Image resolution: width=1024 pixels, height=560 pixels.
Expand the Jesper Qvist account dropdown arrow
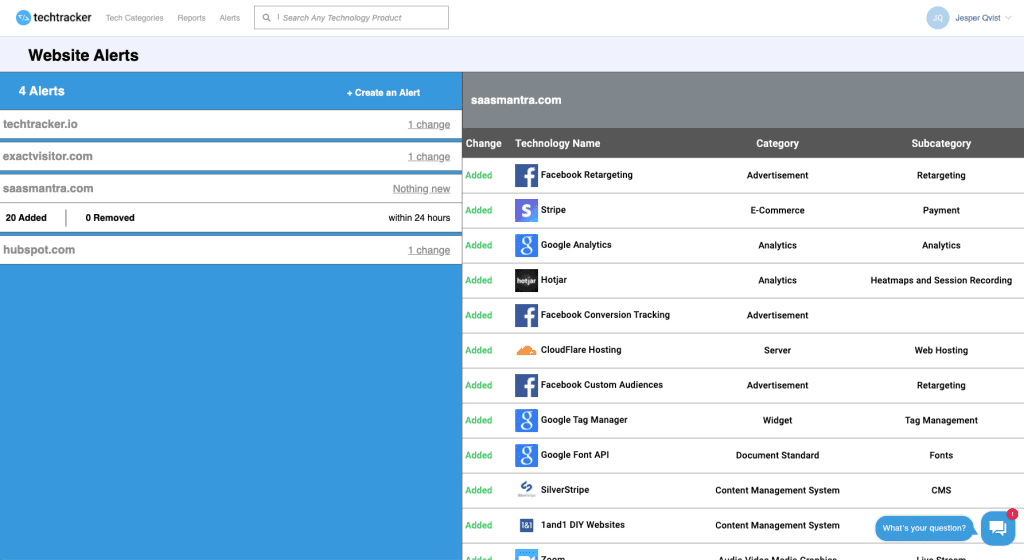tap(1008, 18)
